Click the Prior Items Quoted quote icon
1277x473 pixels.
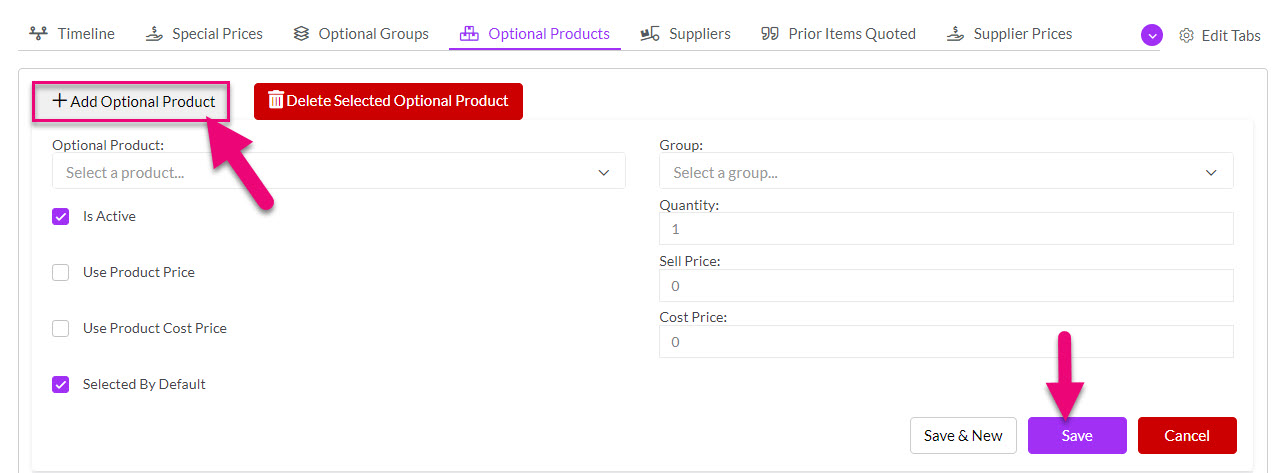770,34
